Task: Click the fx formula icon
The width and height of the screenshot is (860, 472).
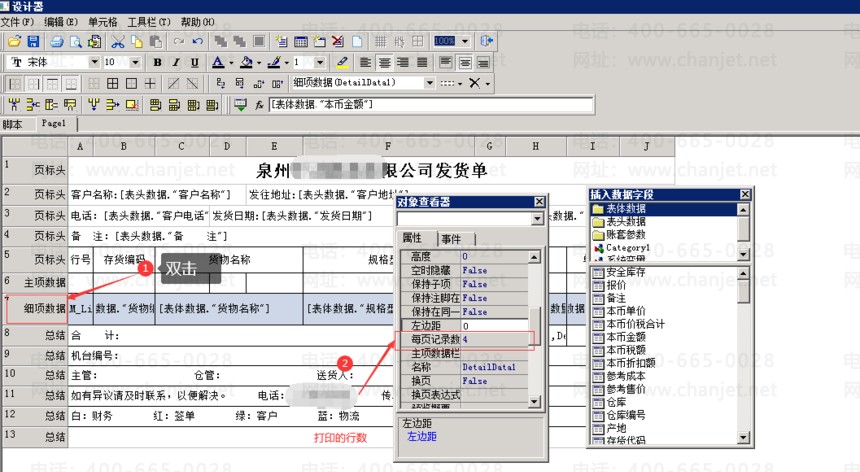Action: pyautogui.click(x=259, y=104)
